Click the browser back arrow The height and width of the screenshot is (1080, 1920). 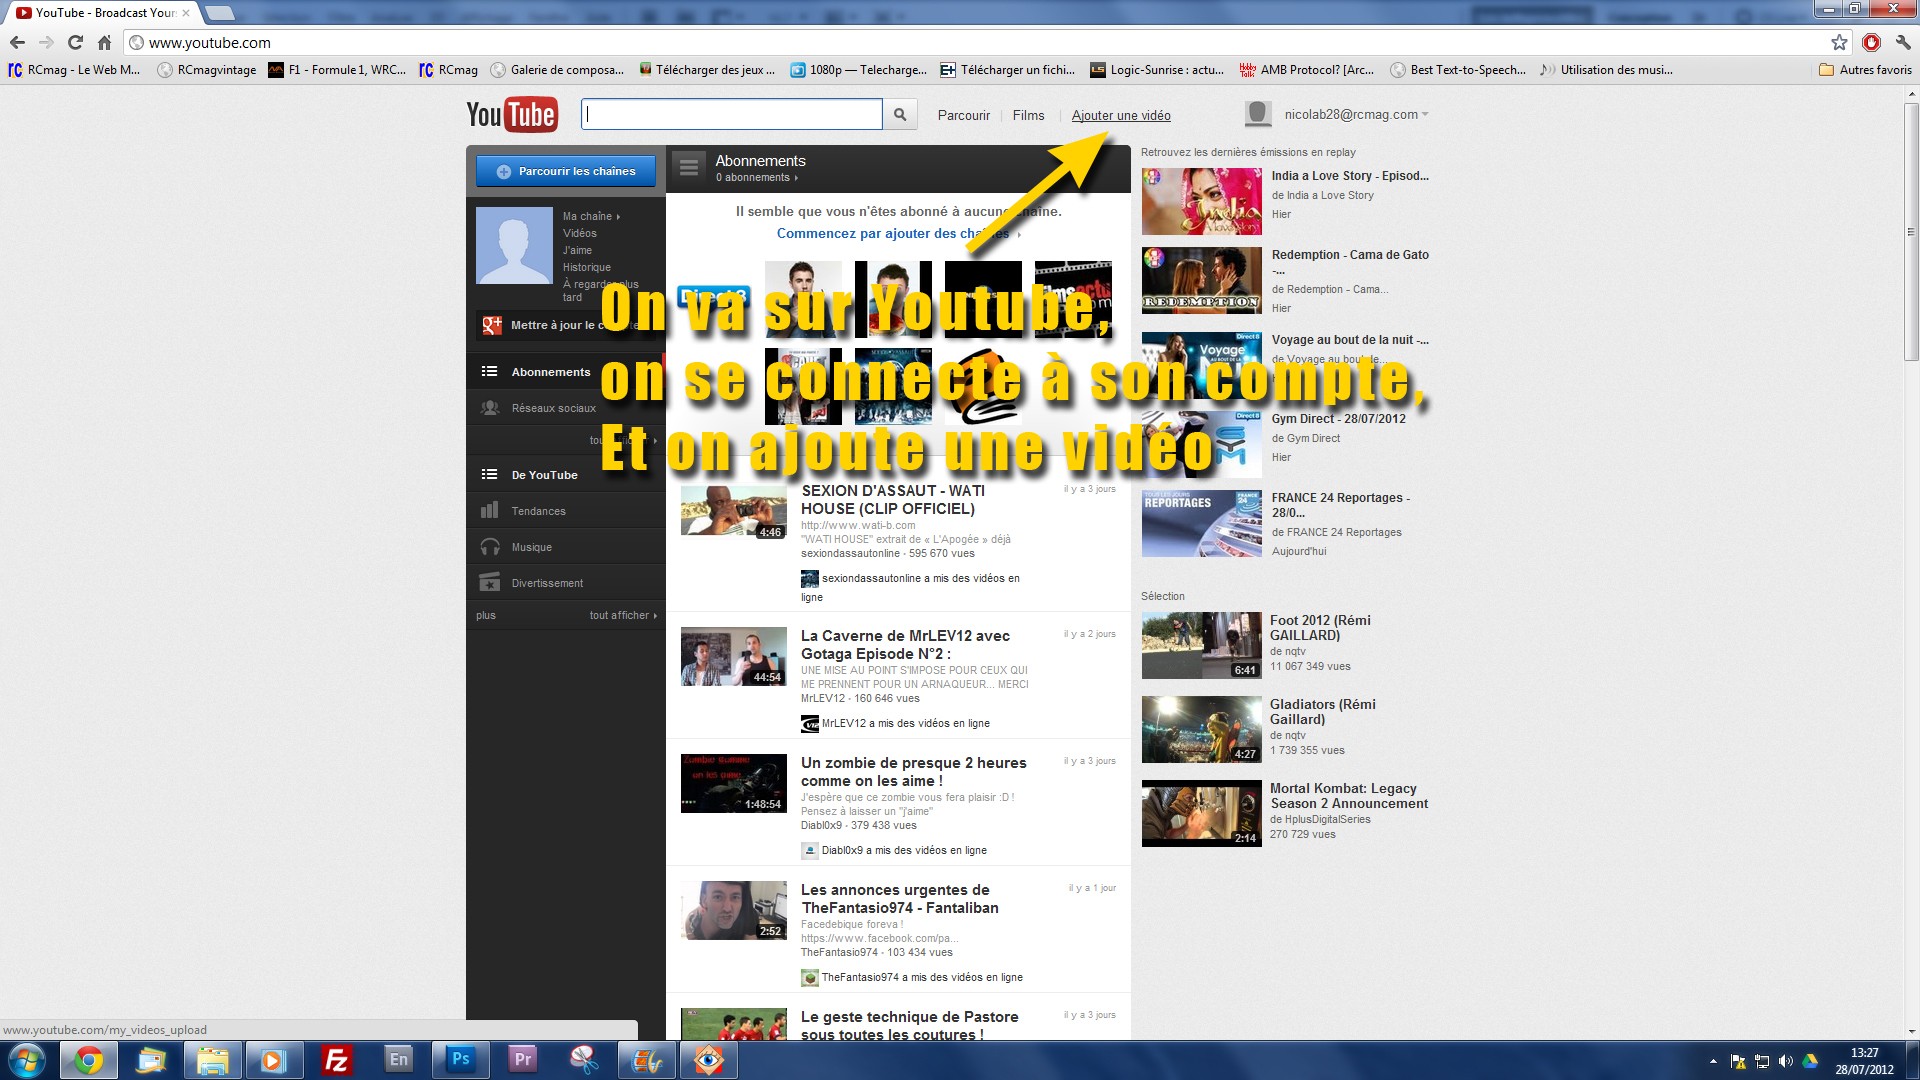tap(17, 42)
